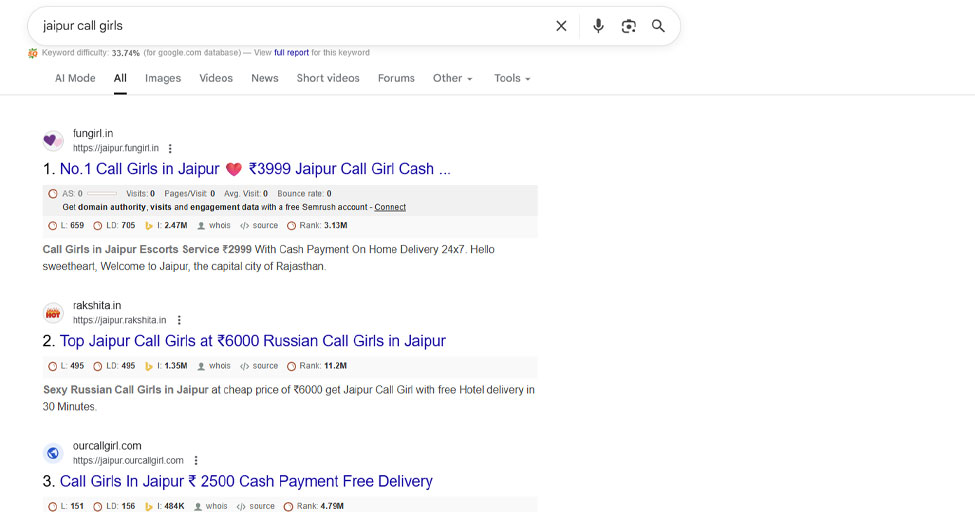Click whois link in ourcallgirl.com row
The height and width of the screenshot is (512, 975).
216,506
